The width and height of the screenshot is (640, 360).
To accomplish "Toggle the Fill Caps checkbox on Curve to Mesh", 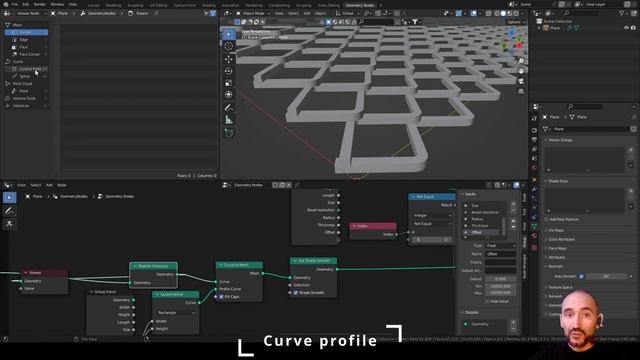I will (221, 297).
